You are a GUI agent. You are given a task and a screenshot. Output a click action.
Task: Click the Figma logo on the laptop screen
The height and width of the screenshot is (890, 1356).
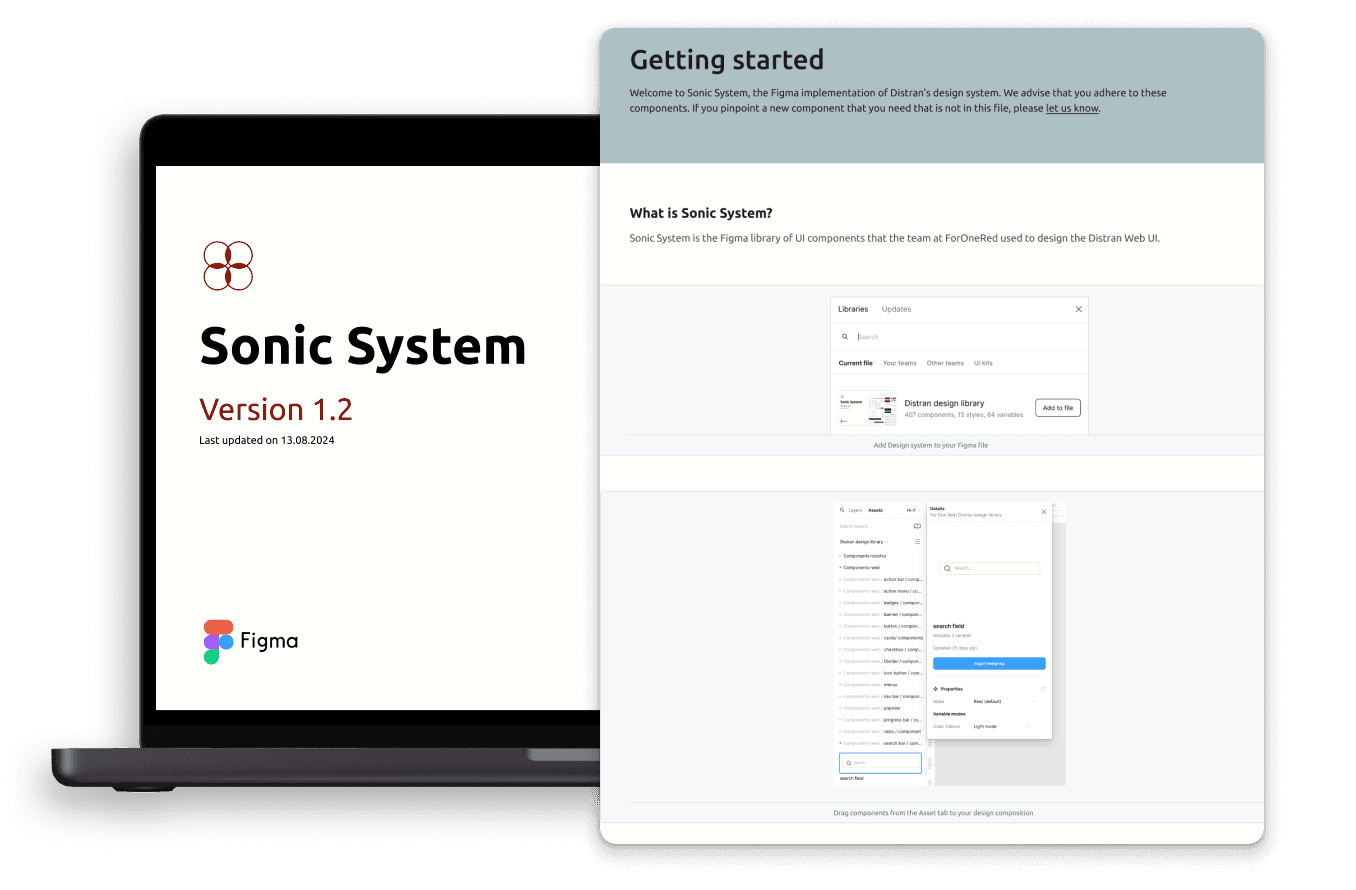click(251, 642)
